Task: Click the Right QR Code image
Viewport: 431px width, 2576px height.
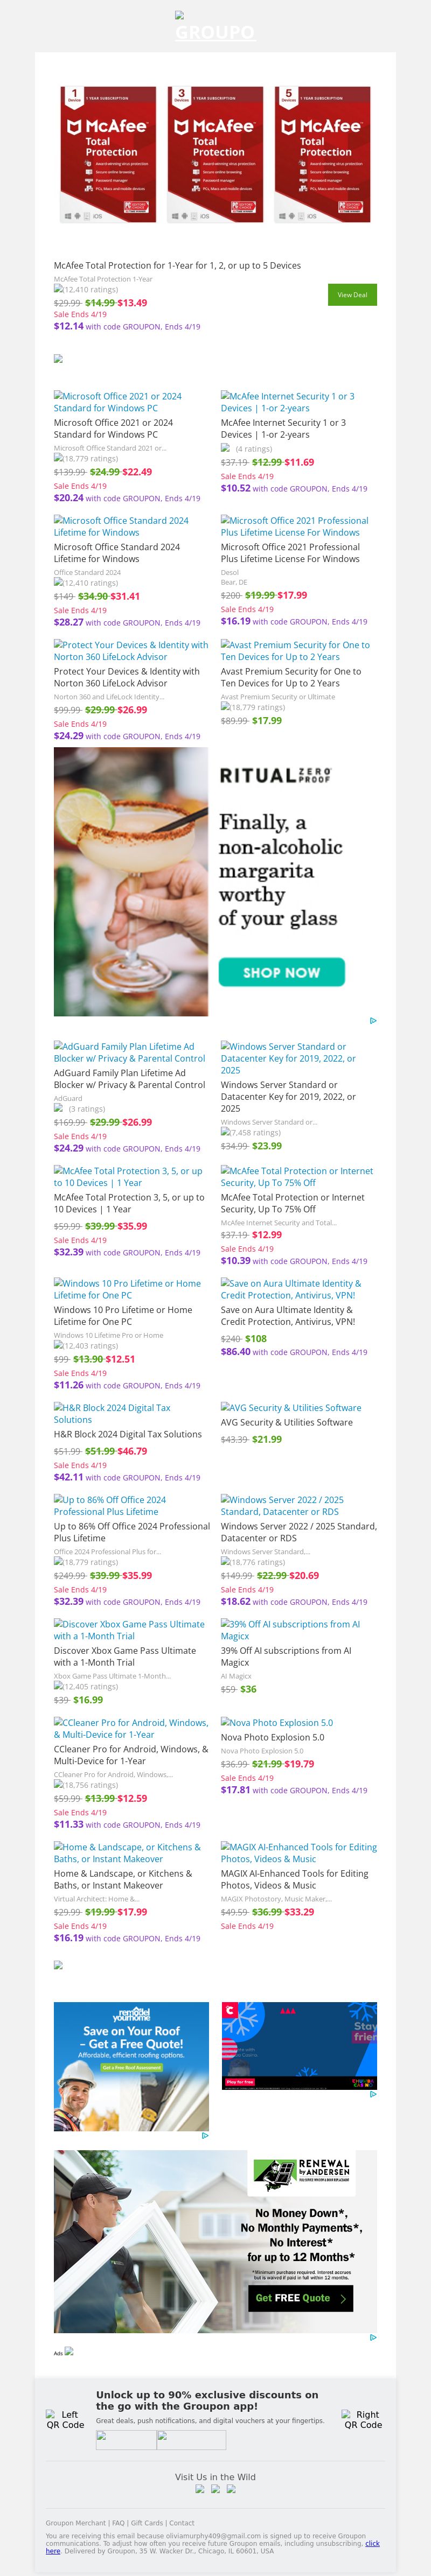Action: 363,2419
